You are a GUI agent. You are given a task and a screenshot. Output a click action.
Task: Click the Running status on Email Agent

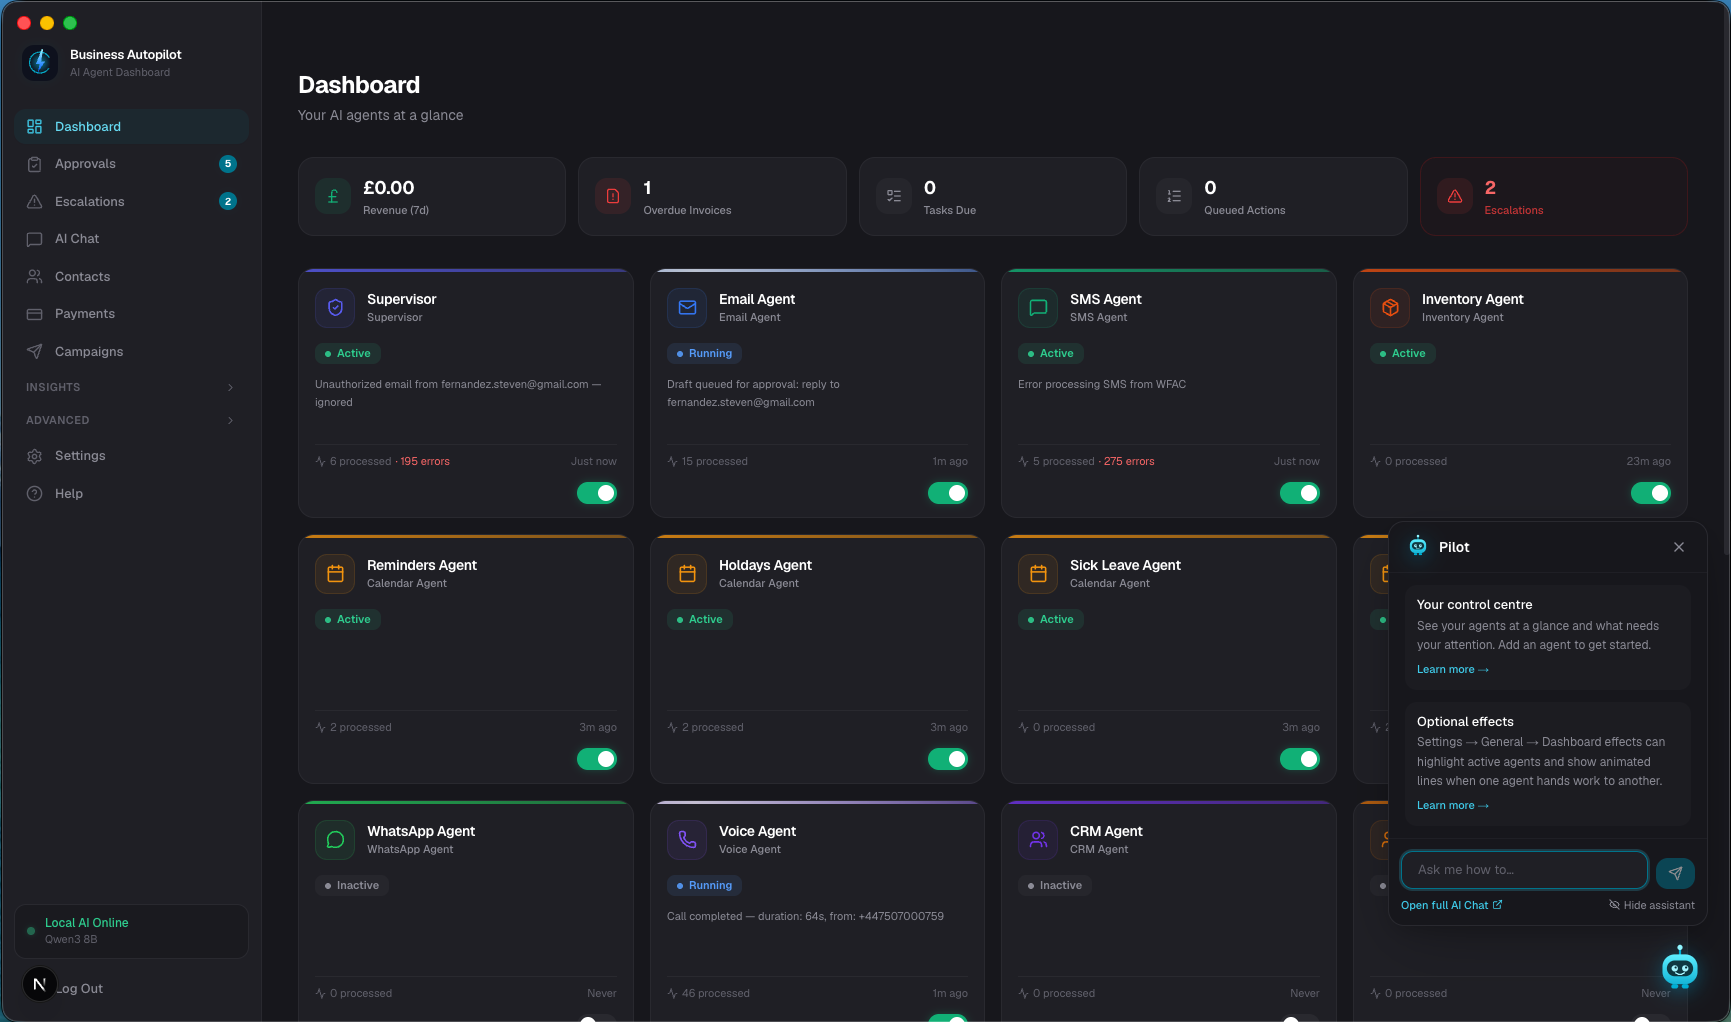[704, 354]
